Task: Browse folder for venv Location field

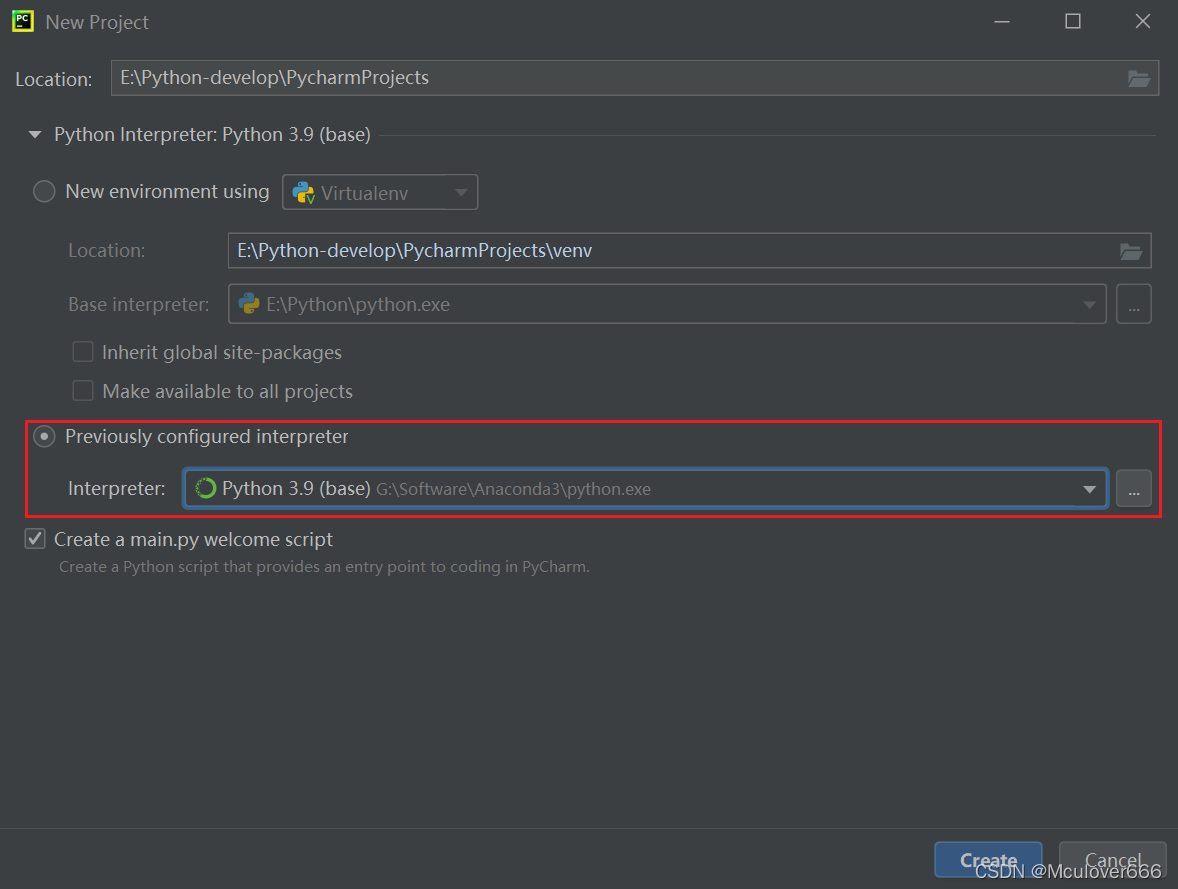Action: [1131, 251]
